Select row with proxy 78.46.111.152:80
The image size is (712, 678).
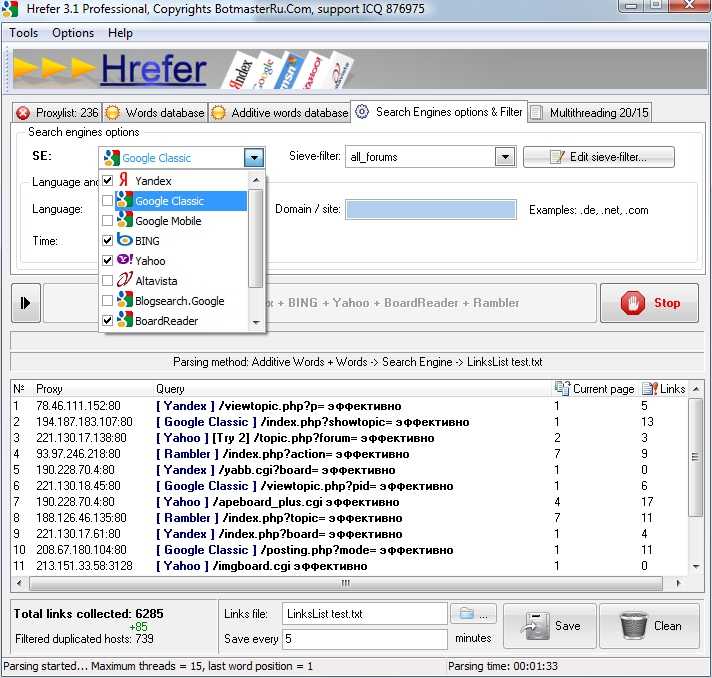[x=350, y=406]
